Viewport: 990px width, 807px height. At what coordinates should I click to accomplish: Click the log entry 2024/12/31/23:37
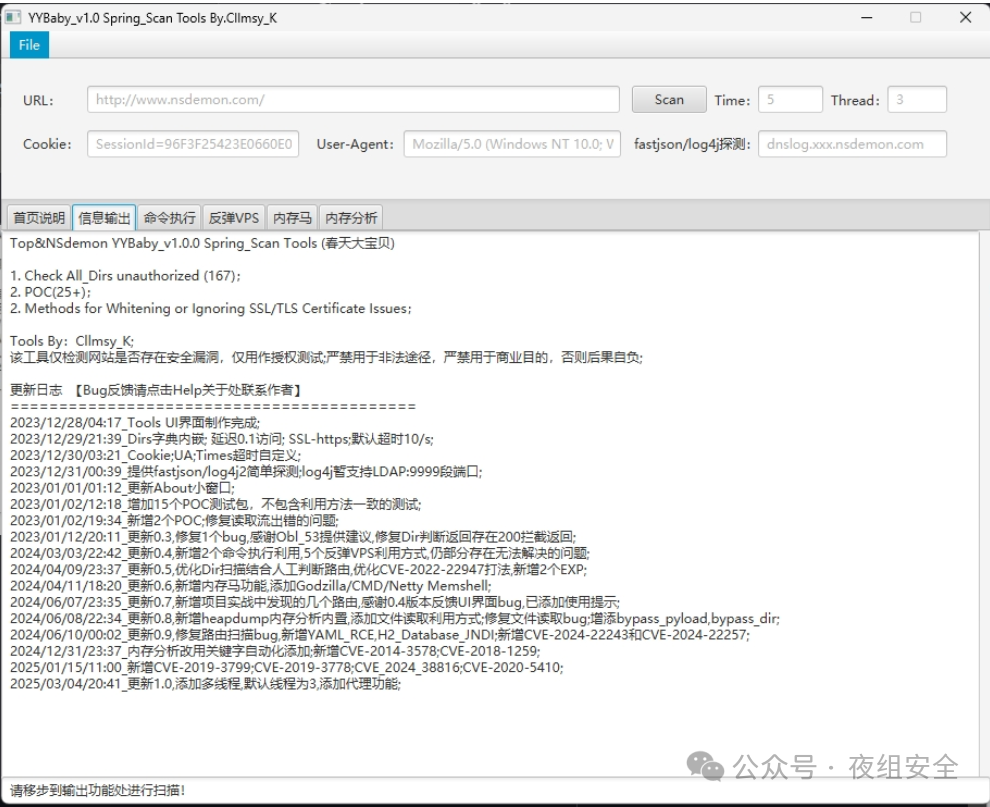pyautogui.click(x=275, y=651)
